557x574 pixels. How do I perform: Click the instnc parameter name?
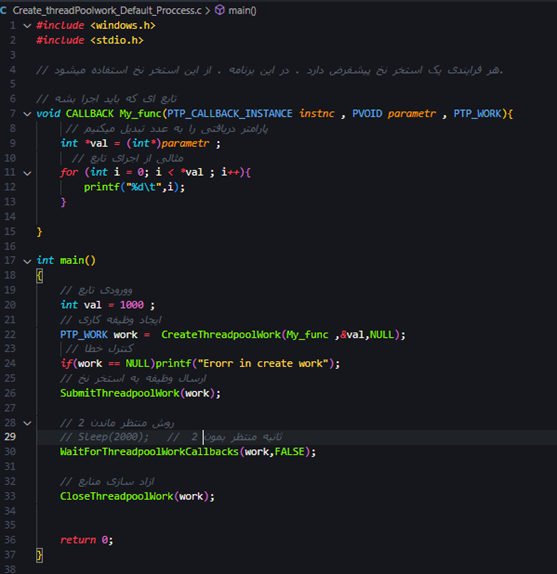tap(317, 113)
